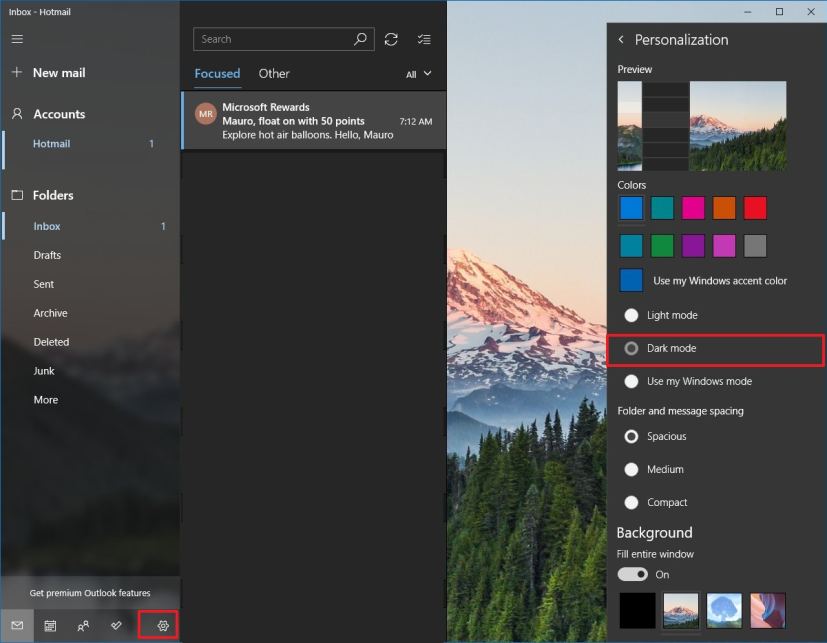Click the Personalization preview image
This screenshot has width=827, height=643.
702,126
